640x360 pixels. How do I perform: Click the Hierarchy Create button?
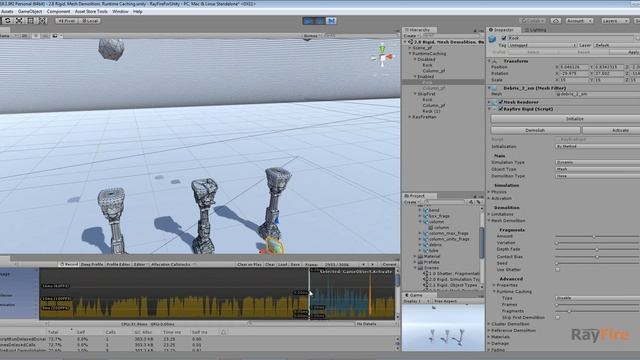411,36
